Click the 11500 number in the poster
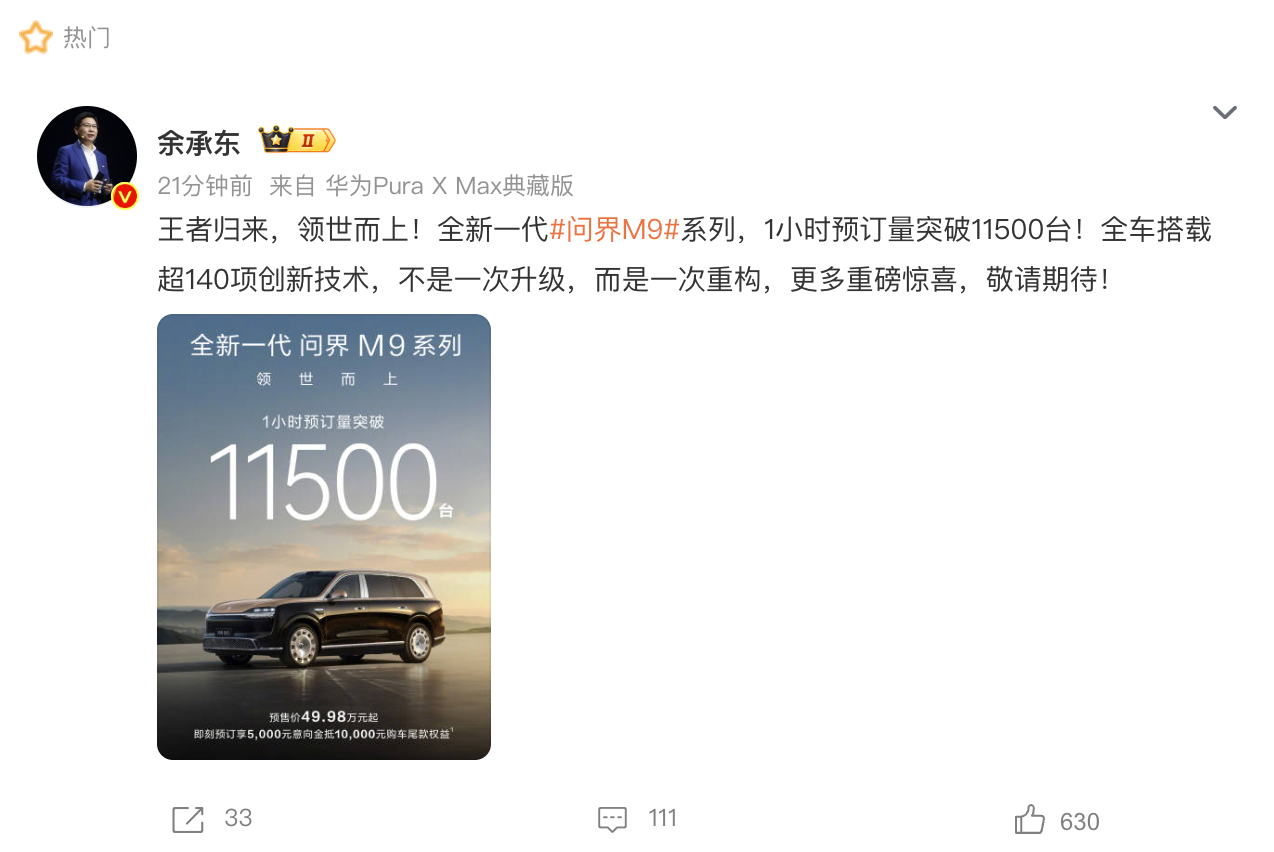Image resolution: width=1274 pixels, height=852 pixels. [323, 481]
